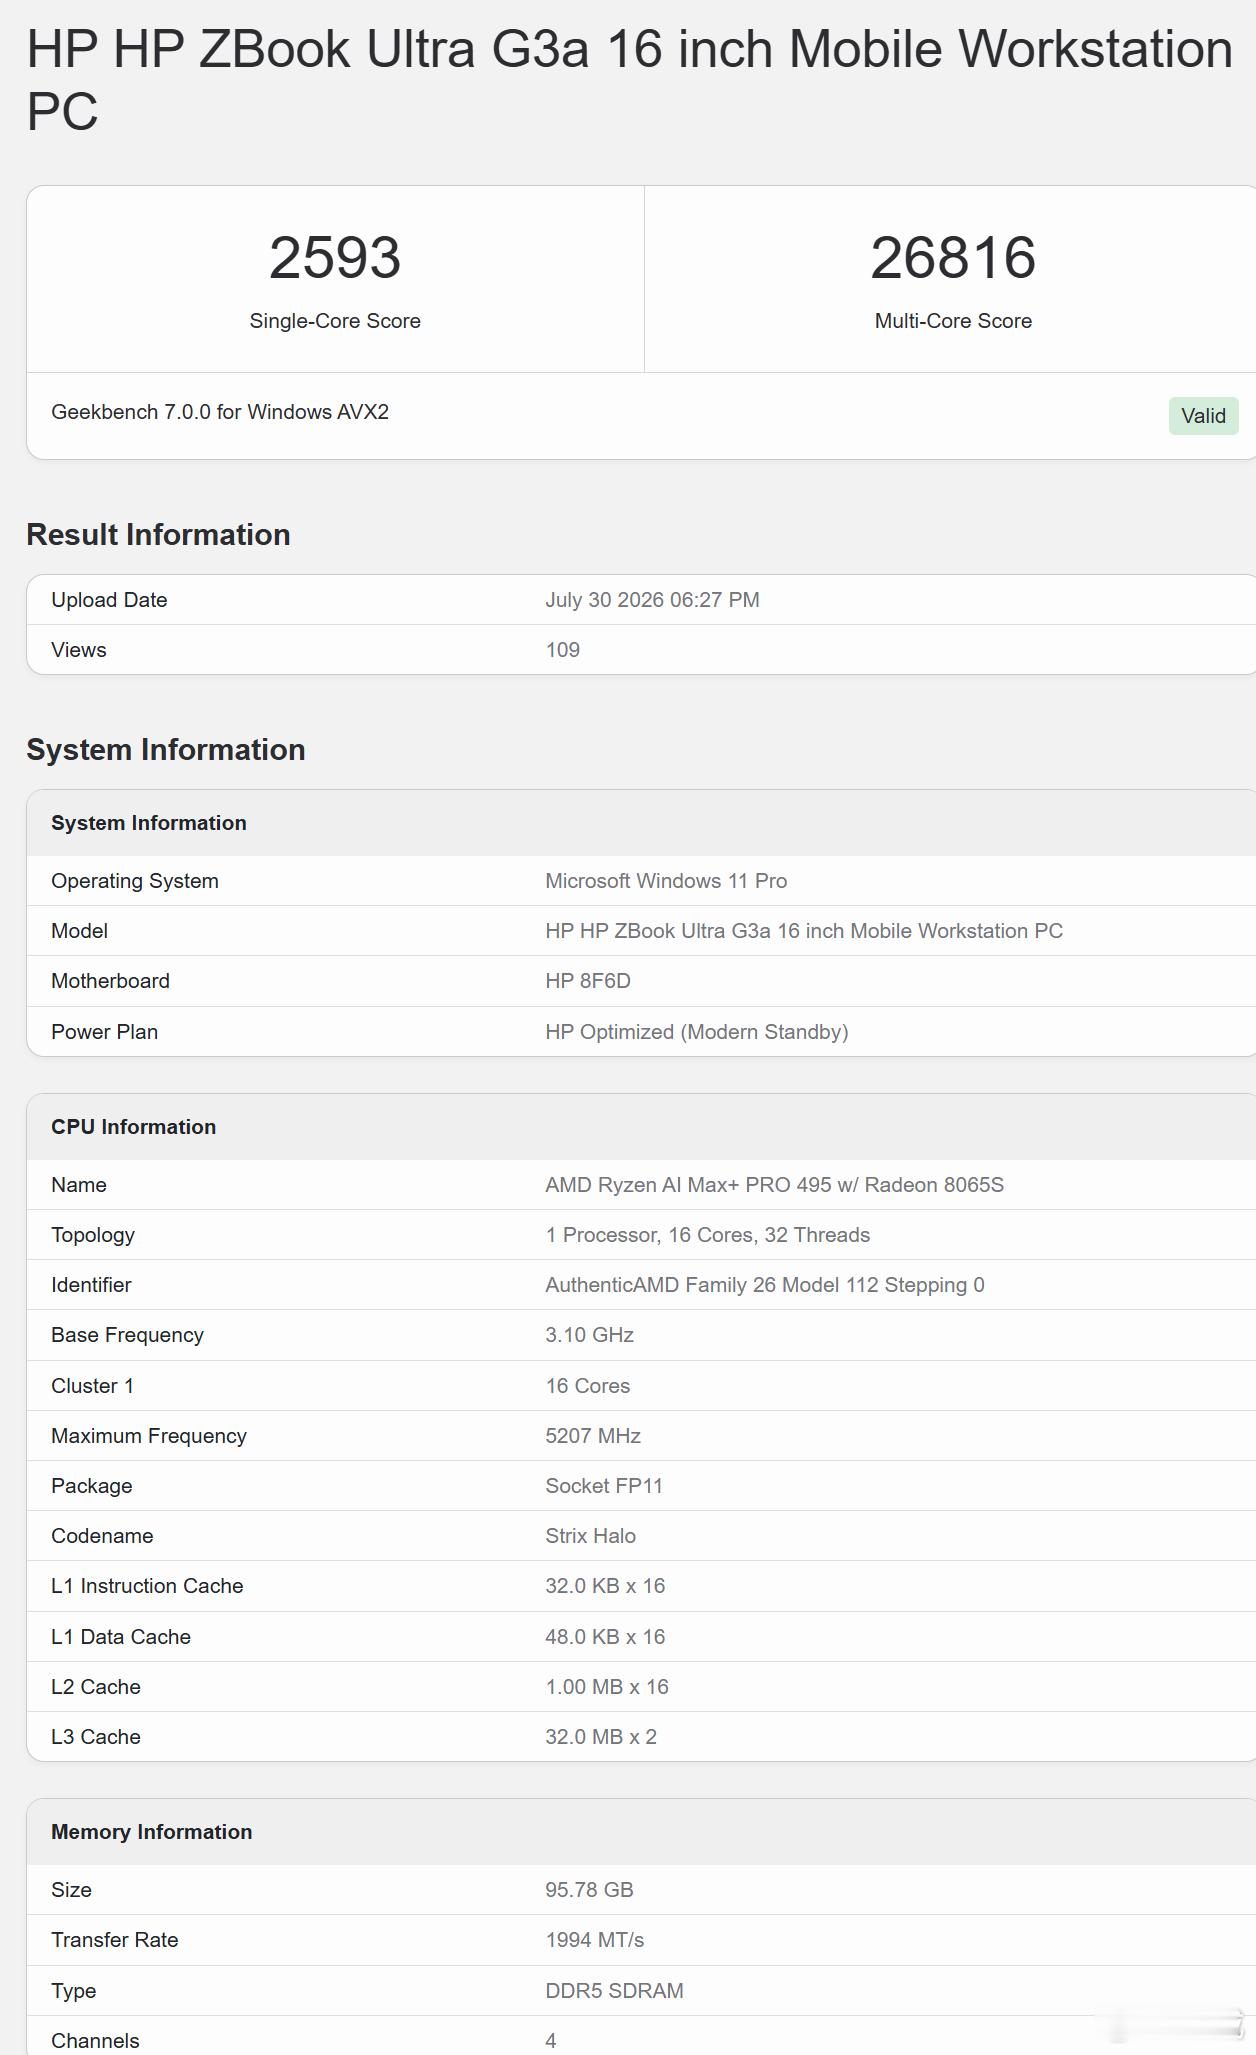Click the Multi-Core Score label
Image resolution: width=1256 pixels, height=2055 pixels.
pyautogui.click(x=953, y=321)
